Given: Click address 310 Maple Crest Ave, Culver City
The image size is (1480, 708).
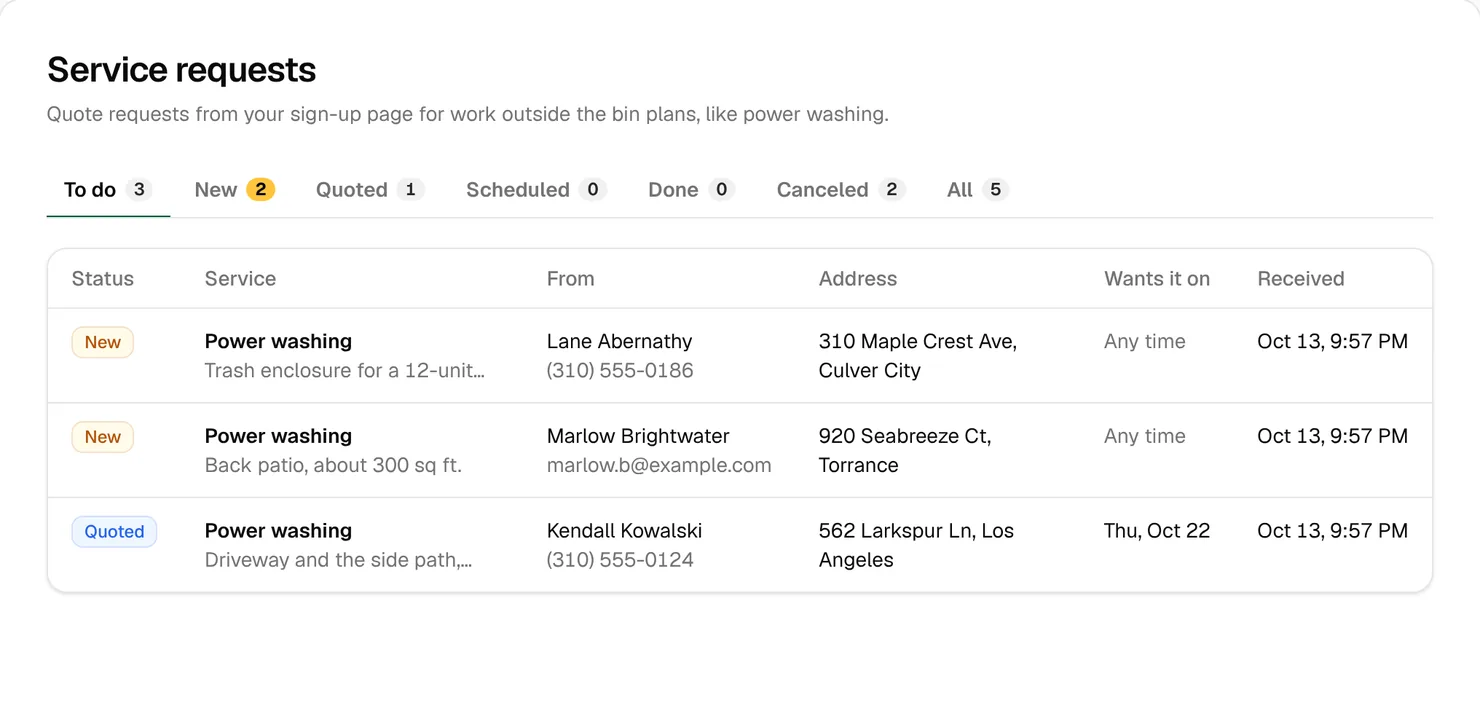Looking at the screenshot, I should click(918, 356).
